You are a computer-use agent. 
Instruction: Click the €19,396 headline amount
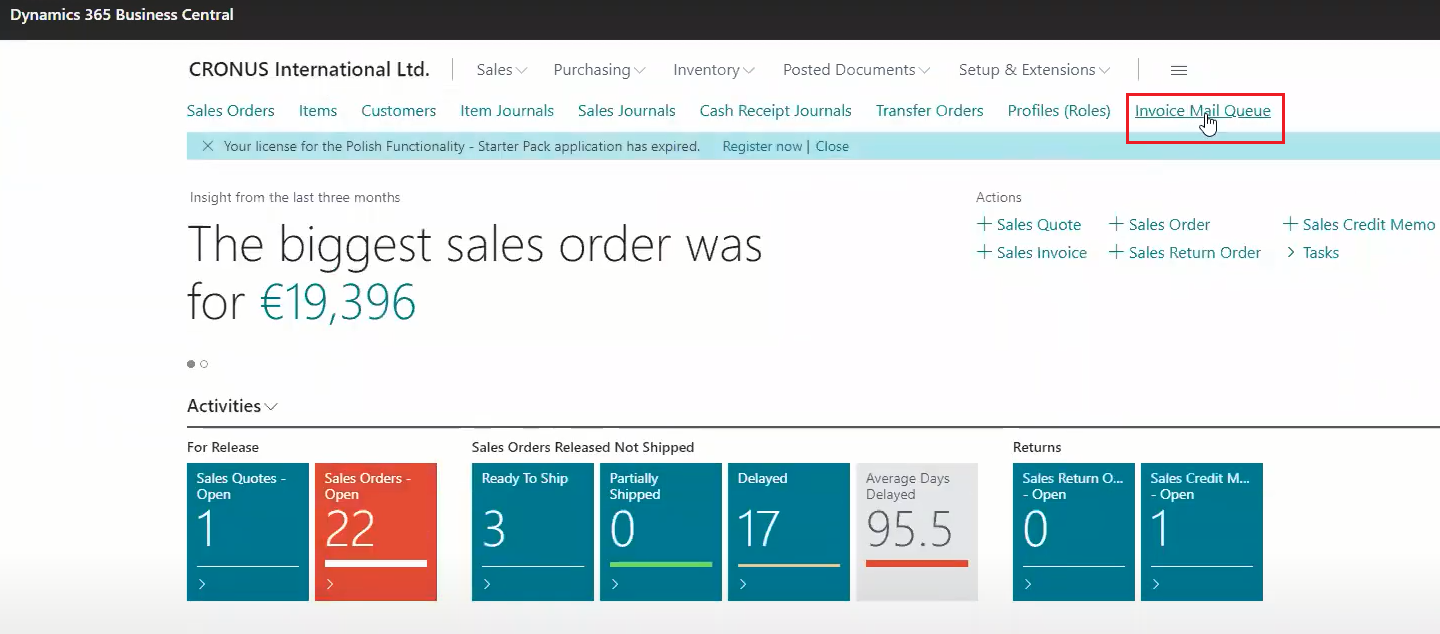339,302
